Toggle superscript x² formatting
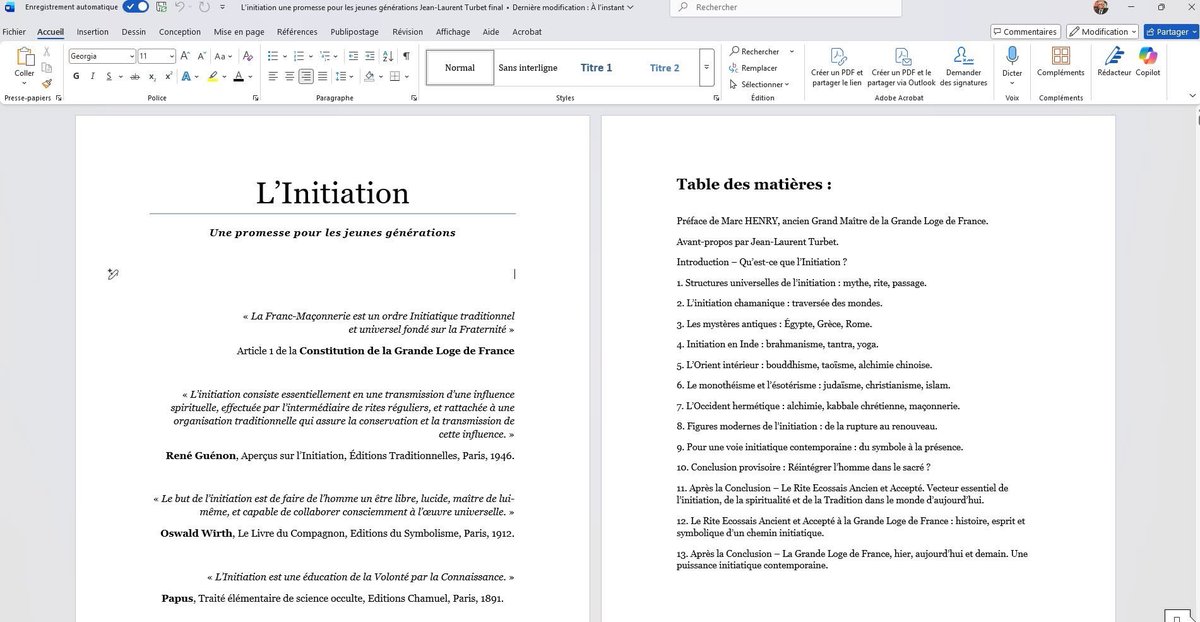 click(x=168, y=76)
